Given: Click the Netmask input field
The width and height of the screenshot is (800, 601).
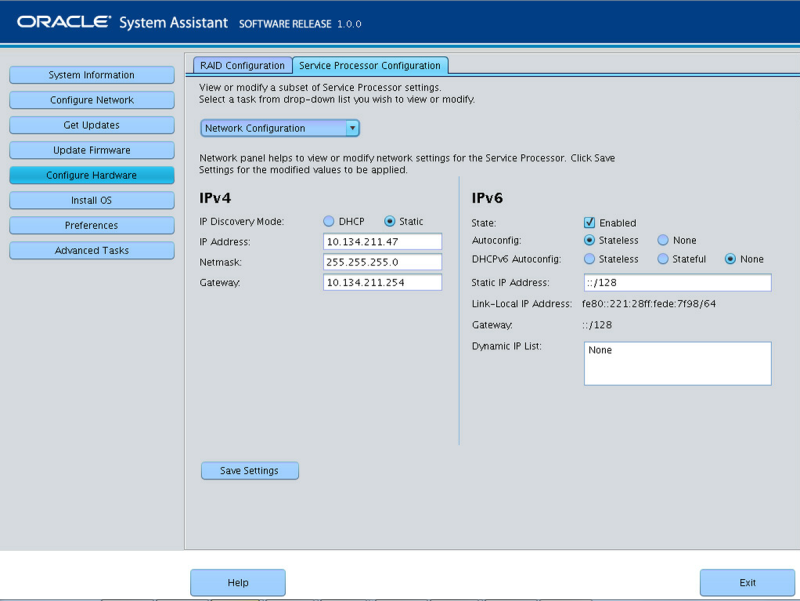Looking at the screenshot, I should point(382,262).
